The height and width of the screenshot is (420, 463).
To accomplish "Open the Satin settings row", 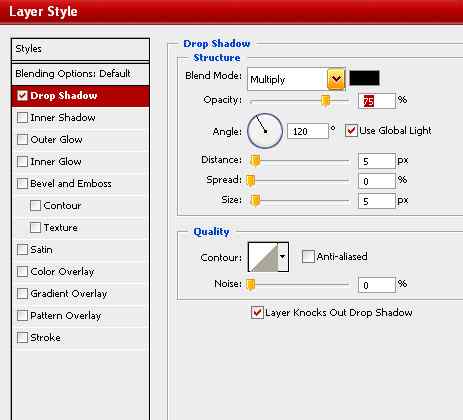I will 80,250.
